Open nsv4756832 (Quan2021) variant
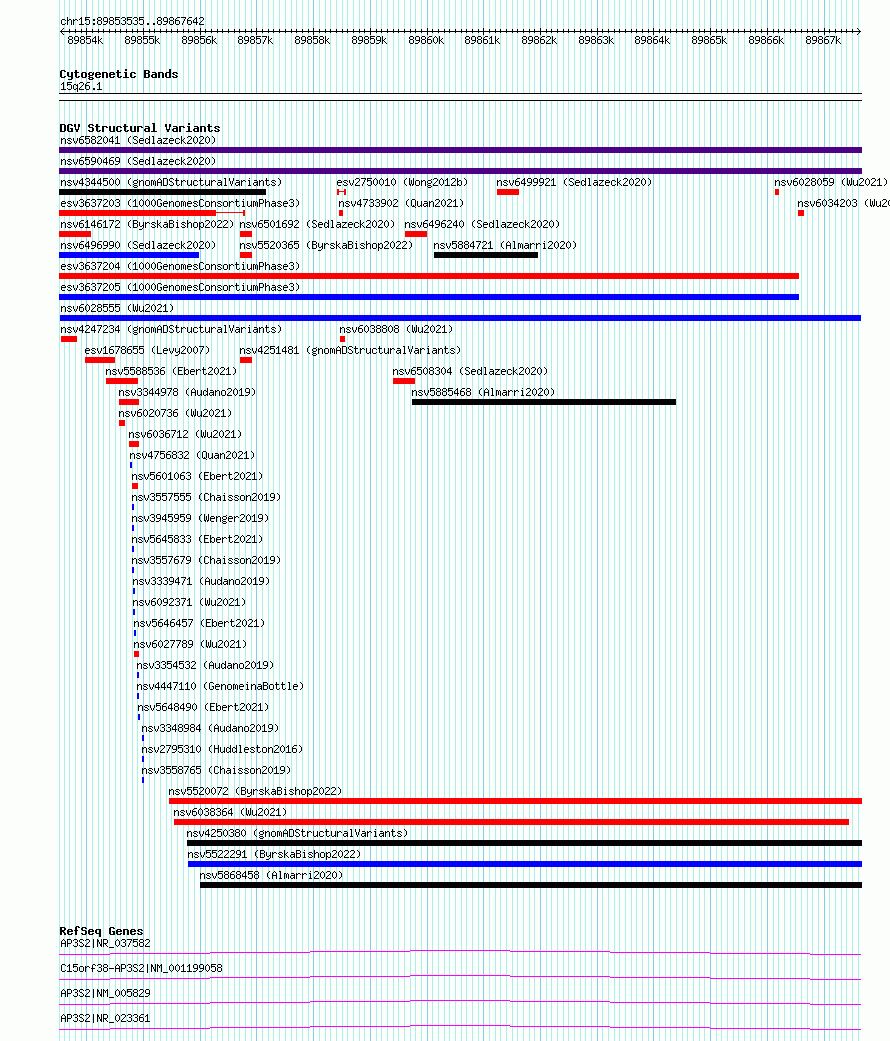Viewport: 890px width, 1041px height. click(x=192, y=455)
